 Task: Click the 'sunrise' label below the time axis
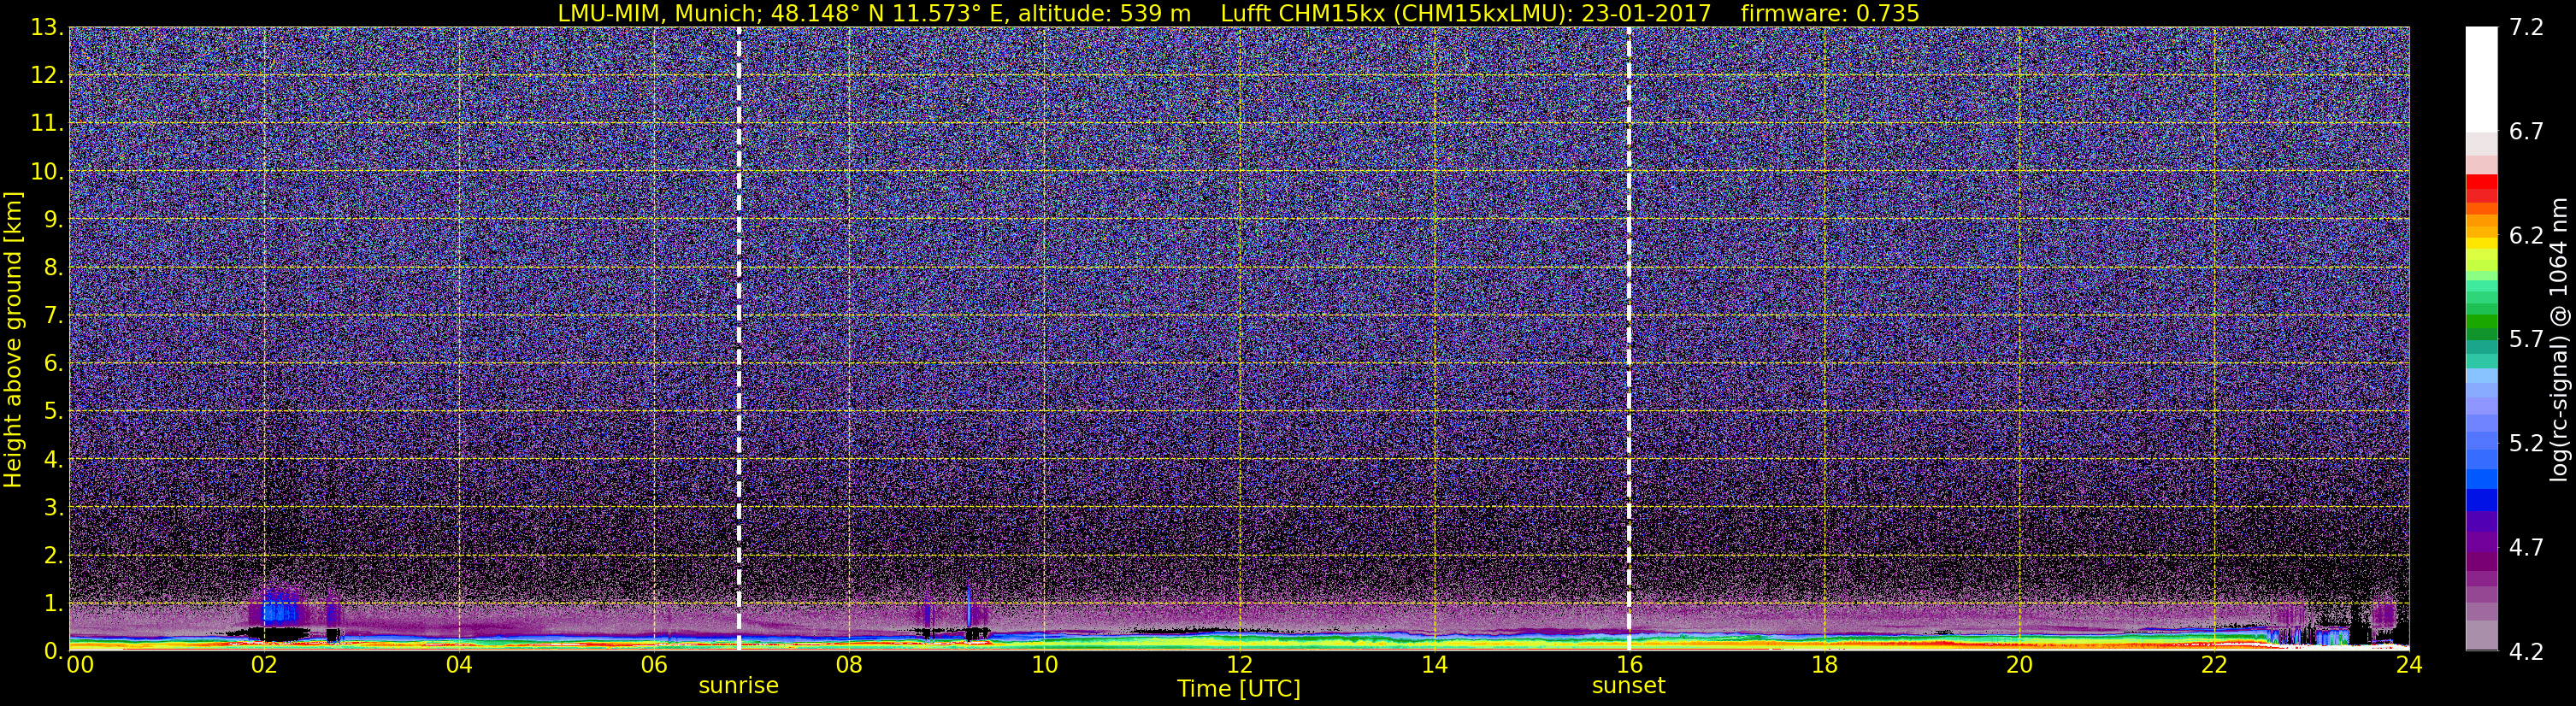click(x=738, y=686)
